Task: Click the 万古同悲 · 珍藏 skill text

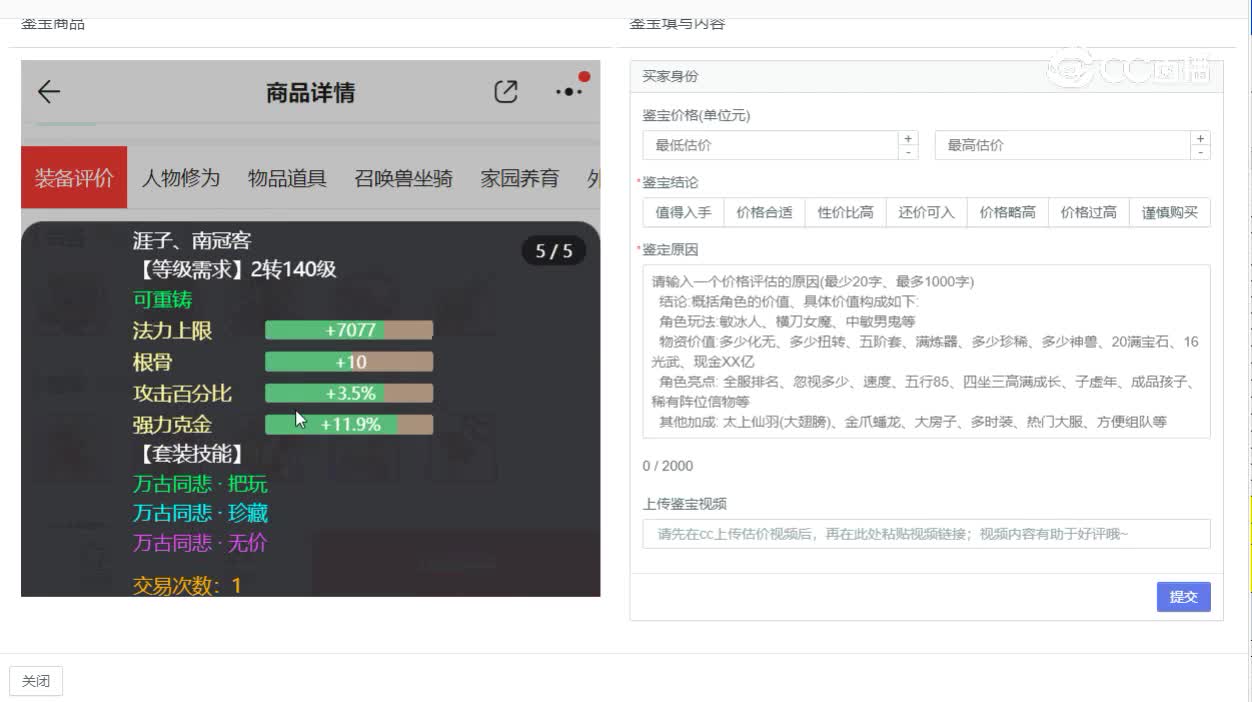Action: tap(200, 513)
